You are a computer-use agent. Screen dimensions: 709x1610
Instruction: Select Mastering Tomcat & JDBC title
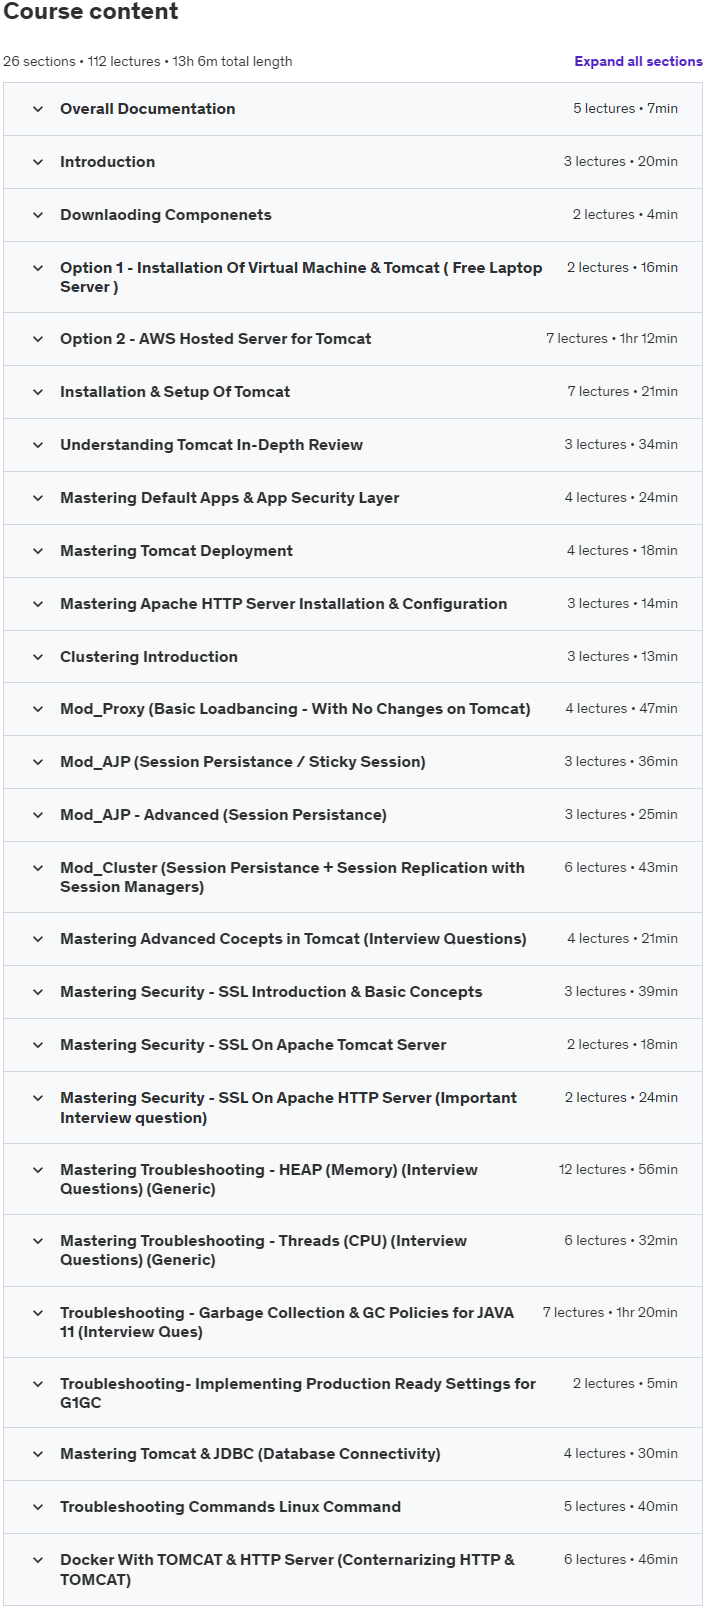[x=250, y=1454]
